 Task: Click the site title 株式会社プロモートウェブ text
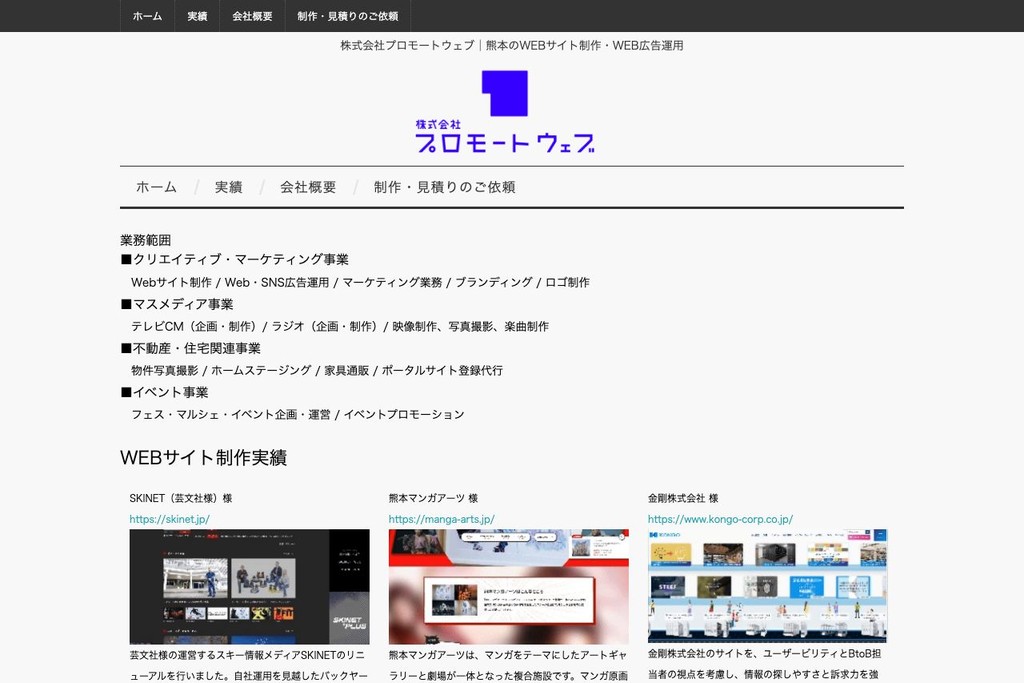pos(511,46)
